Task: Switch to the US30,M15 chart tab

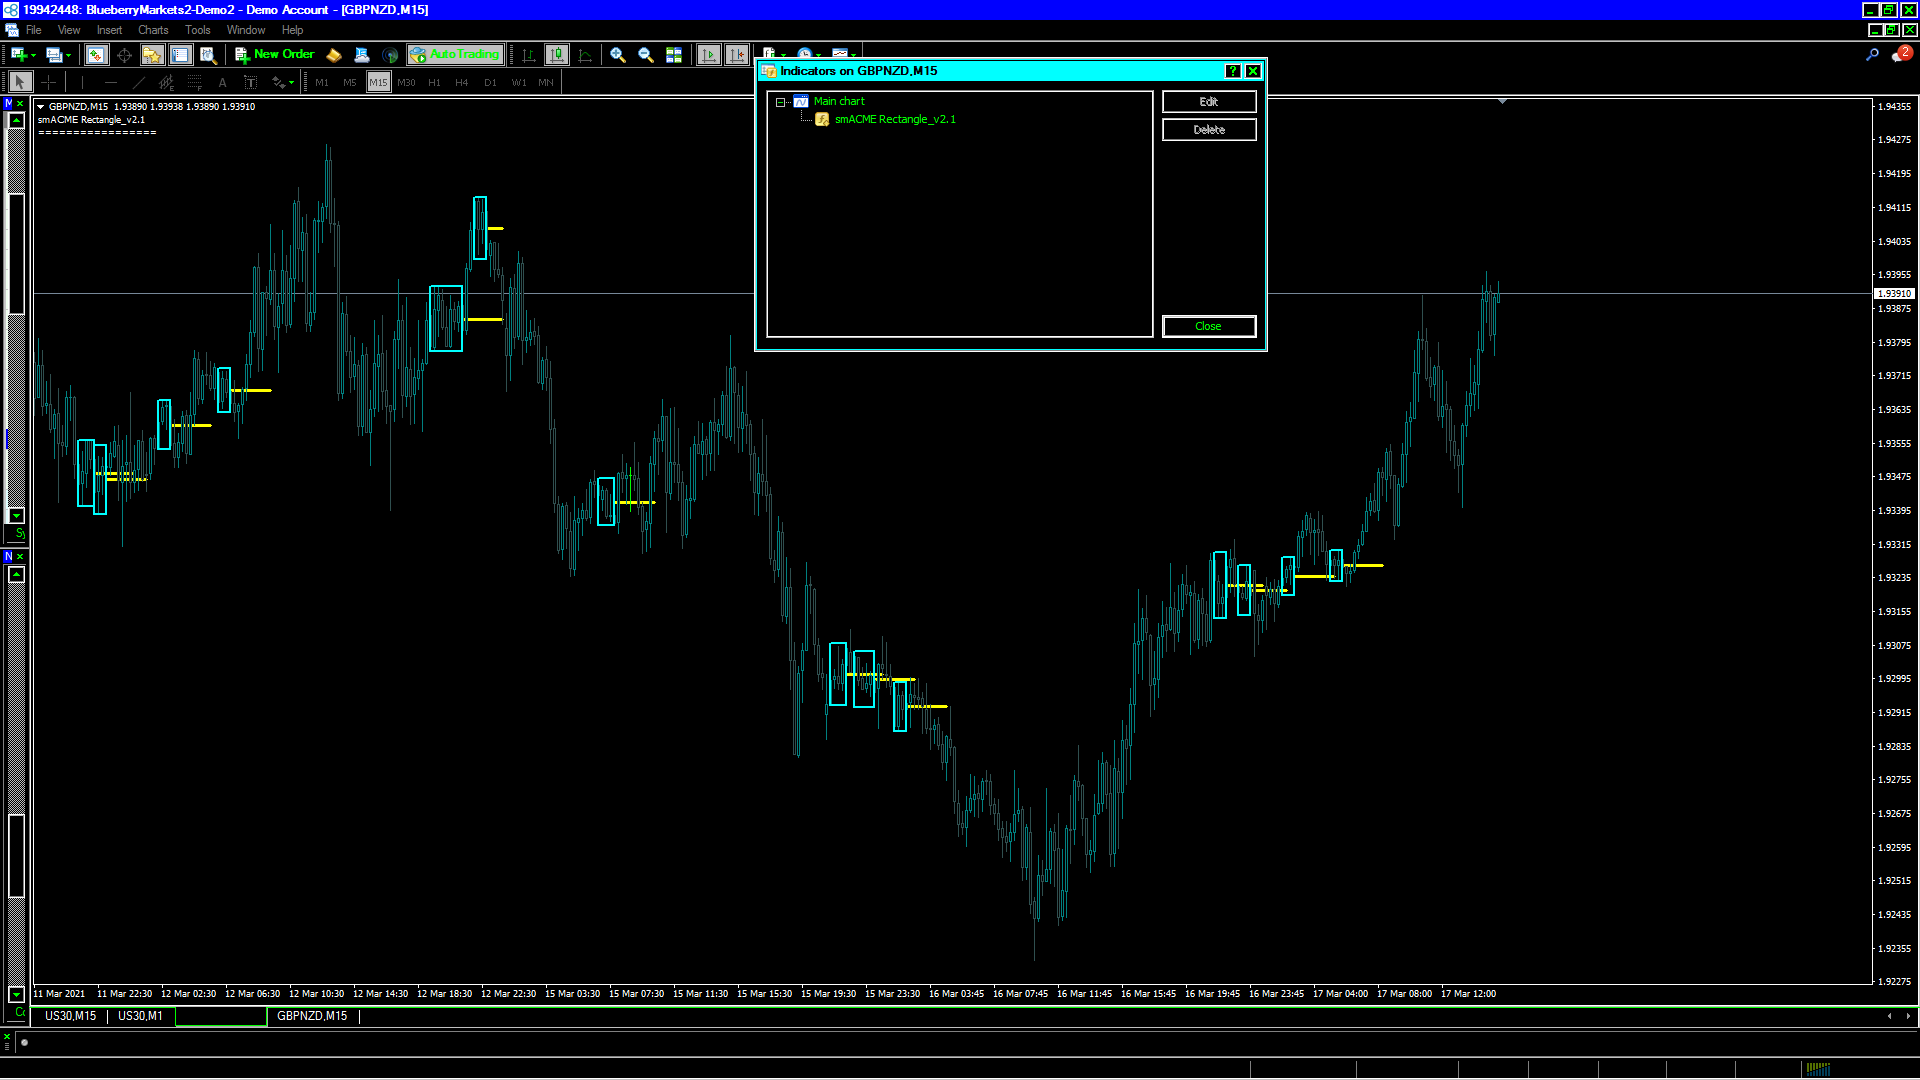Action: pyautogui.click(x=70, y=1016)
